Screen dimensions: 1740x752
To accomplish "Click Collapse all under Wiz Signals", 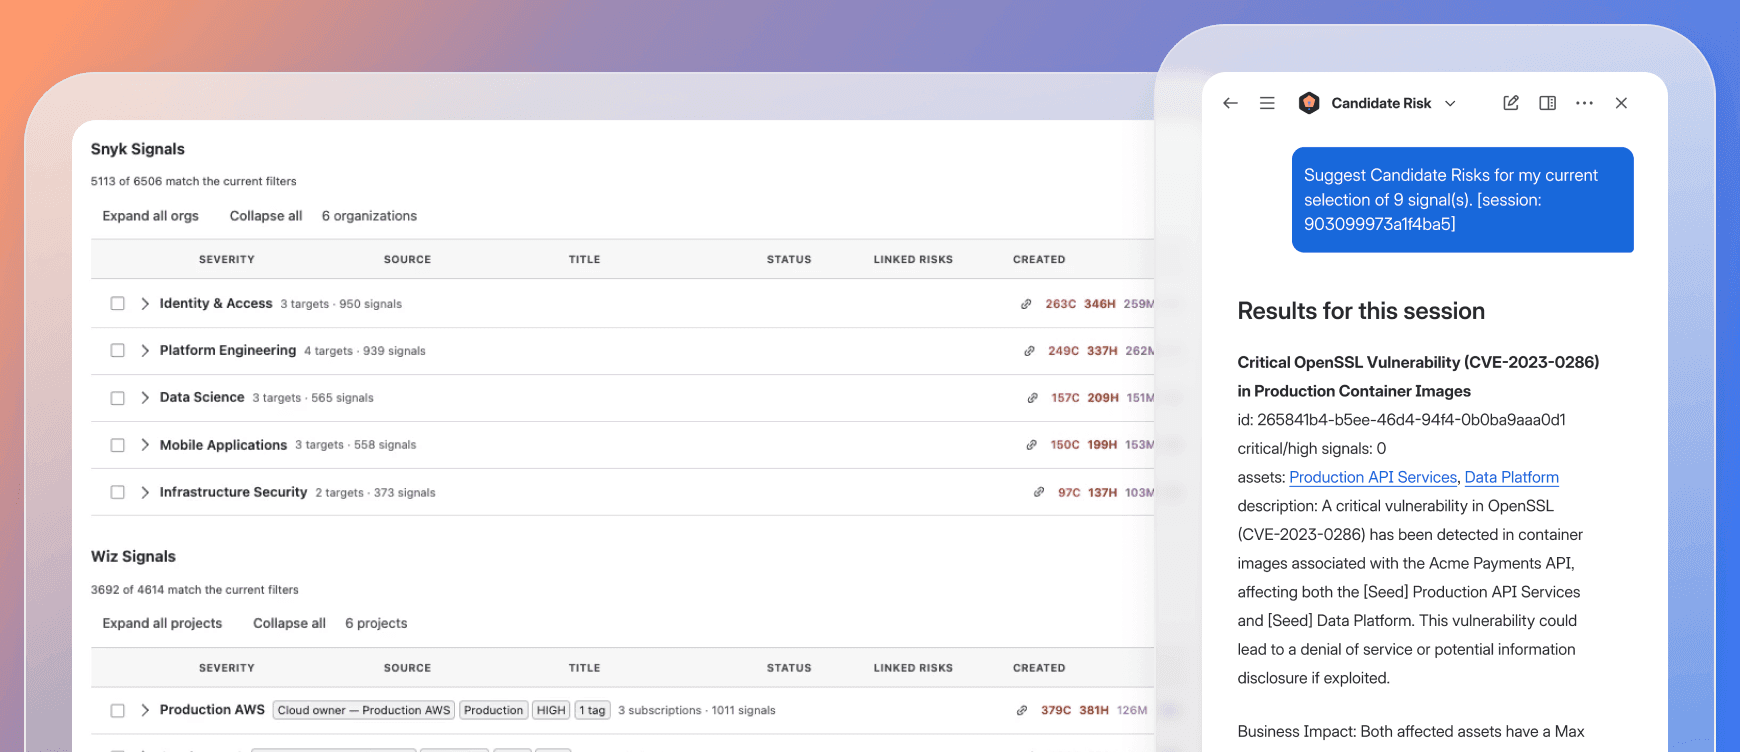I will (289, 623).
